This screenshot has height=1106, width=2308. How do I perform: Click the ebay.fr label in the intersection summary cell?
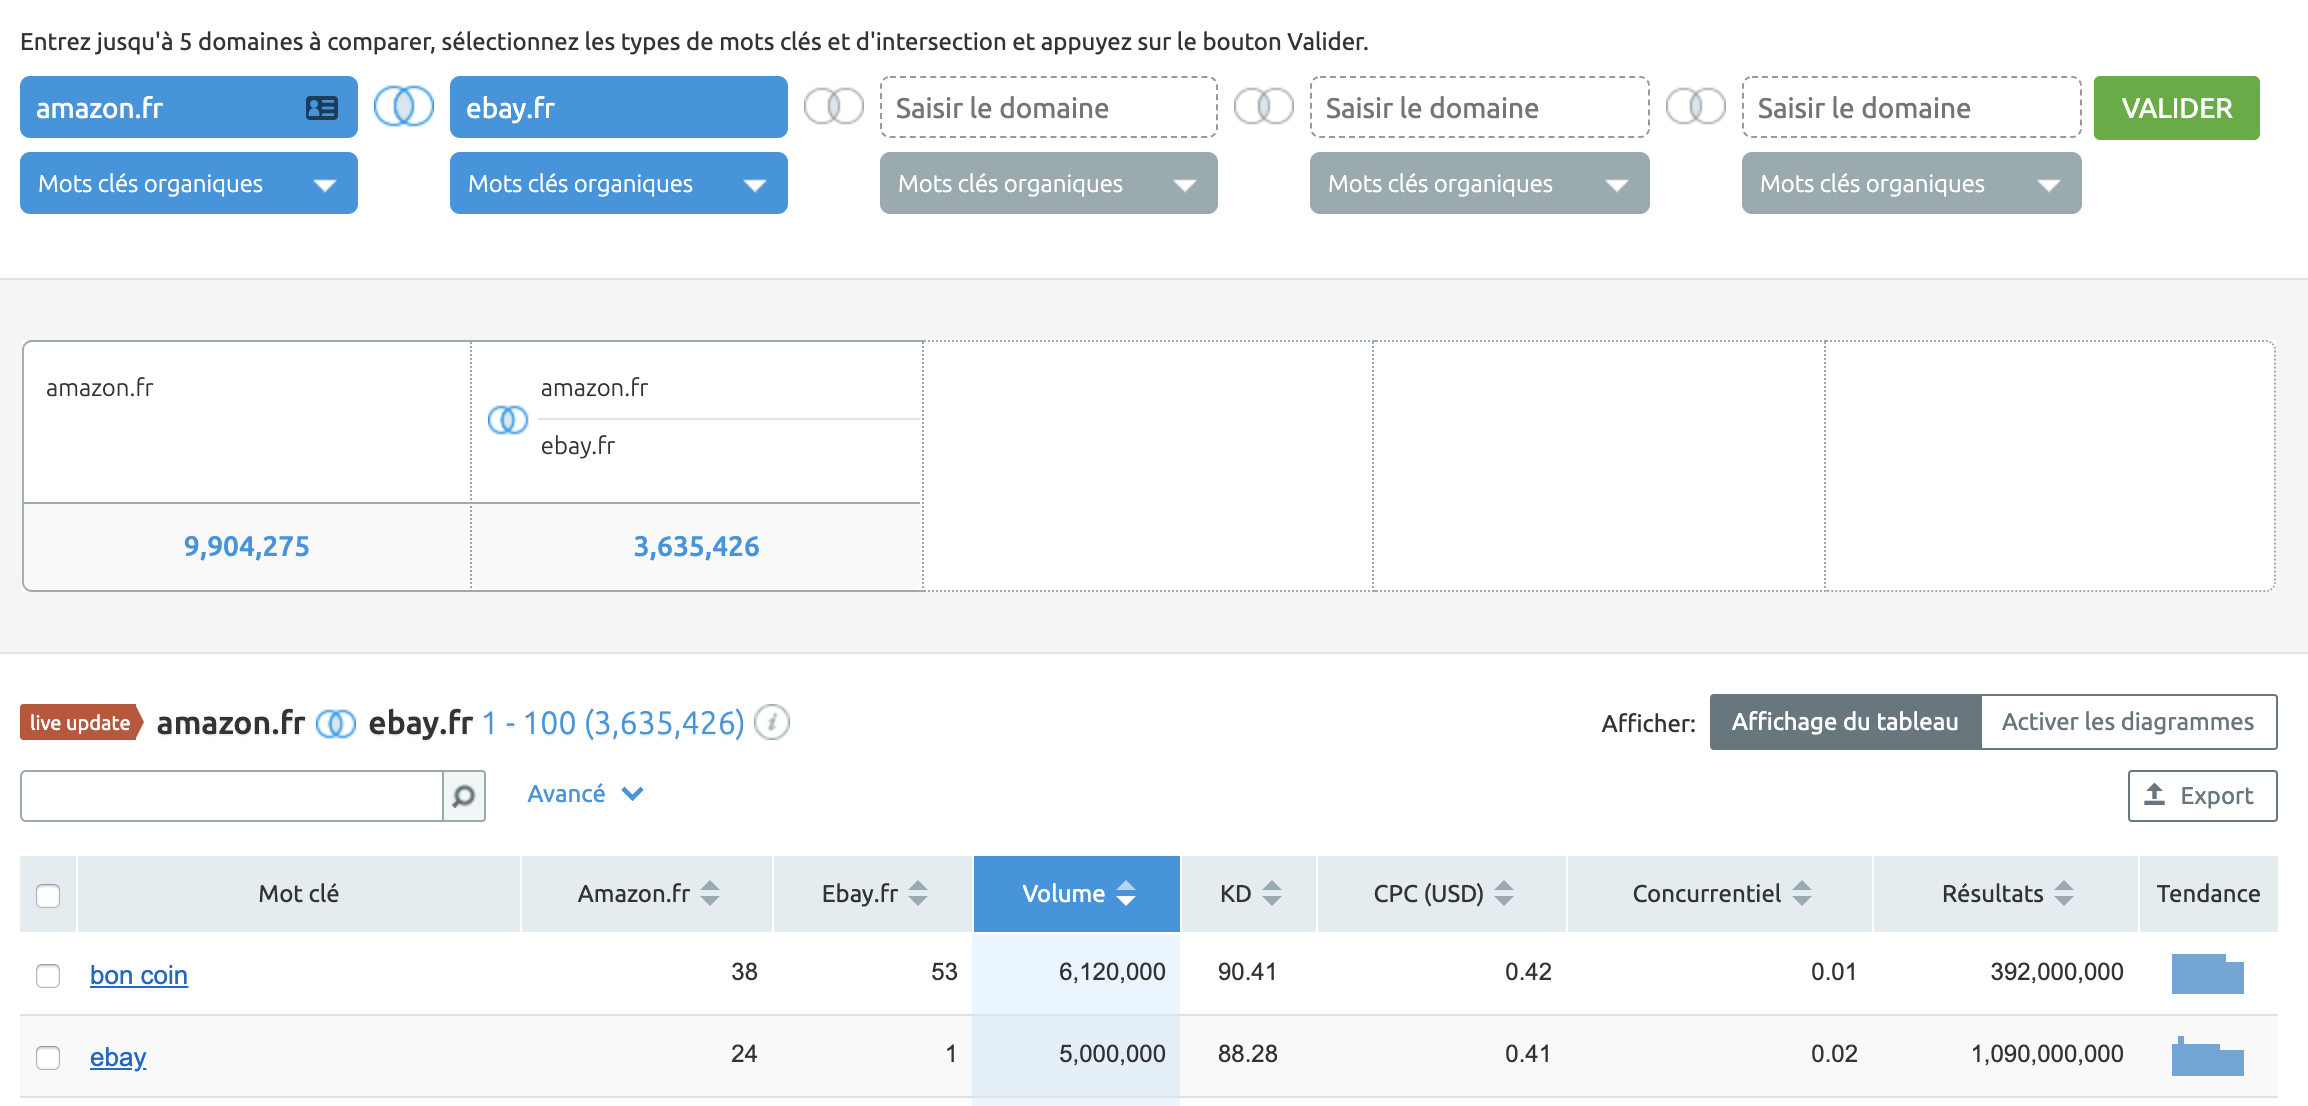click(x=578, y=446)
